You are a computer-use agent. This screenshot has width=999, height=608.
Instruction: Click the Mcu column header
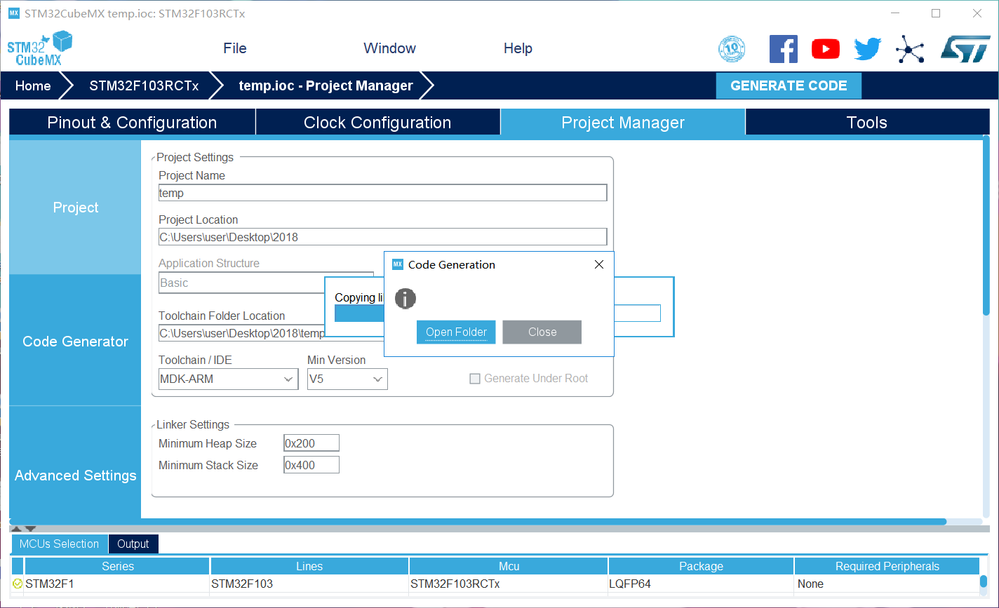coord(508,566)
